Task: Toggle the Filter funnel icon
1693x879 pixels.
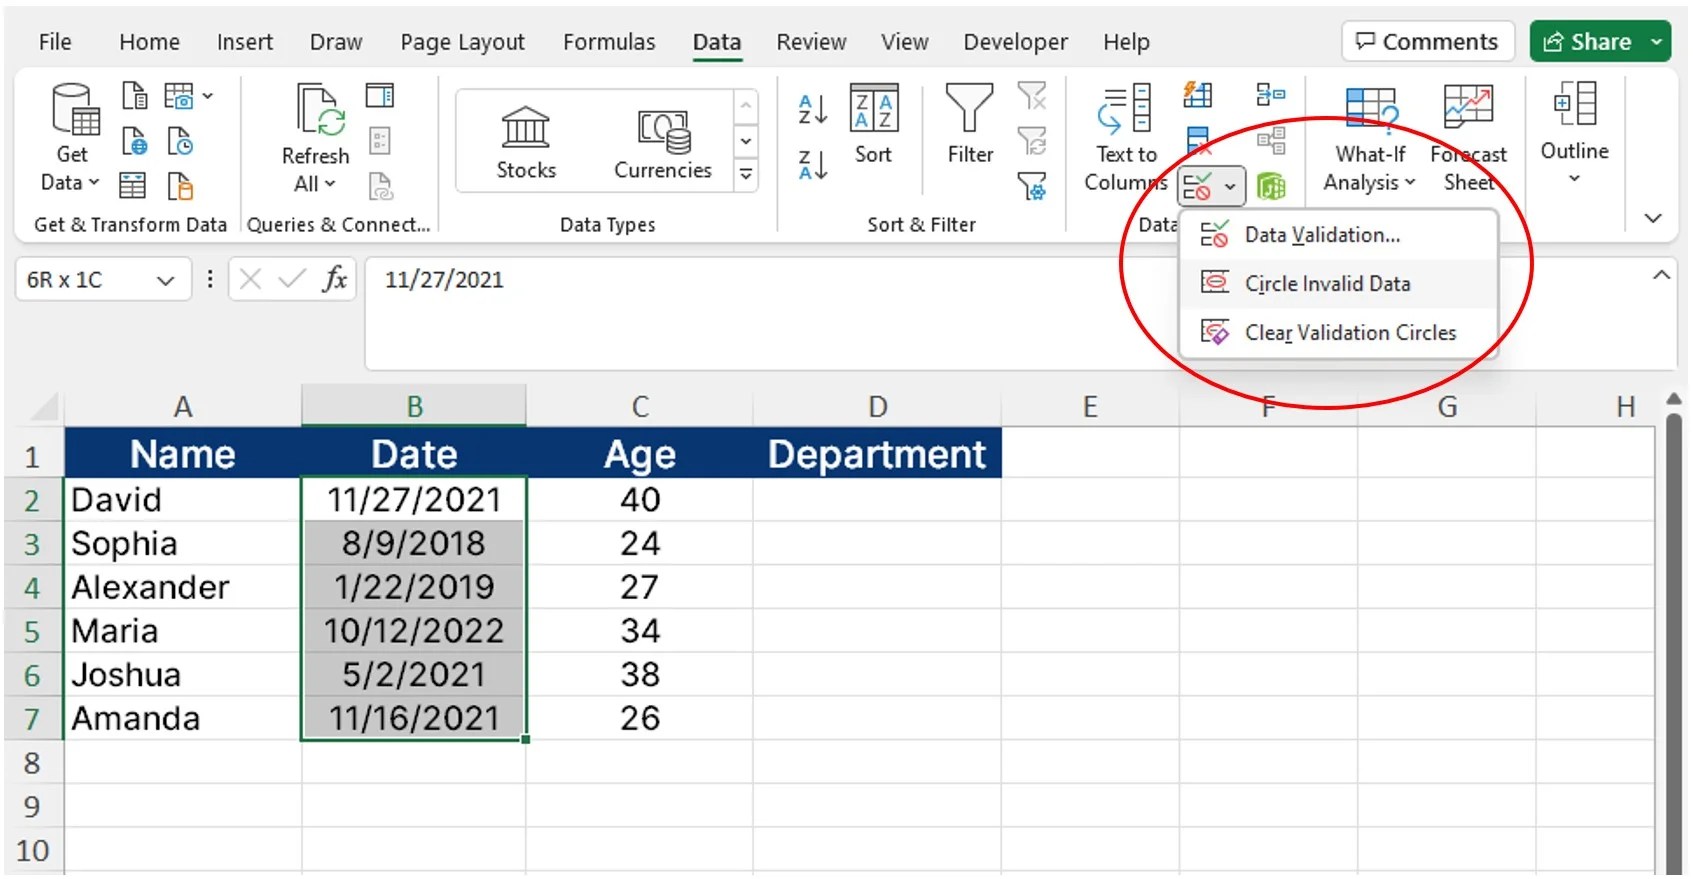Action: tap(969, 108)
